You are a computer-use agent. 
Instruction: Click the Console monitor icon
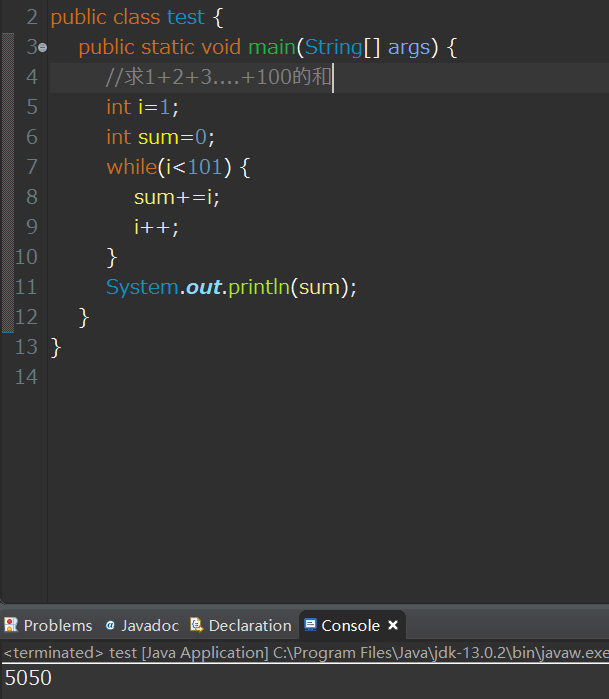310,625
